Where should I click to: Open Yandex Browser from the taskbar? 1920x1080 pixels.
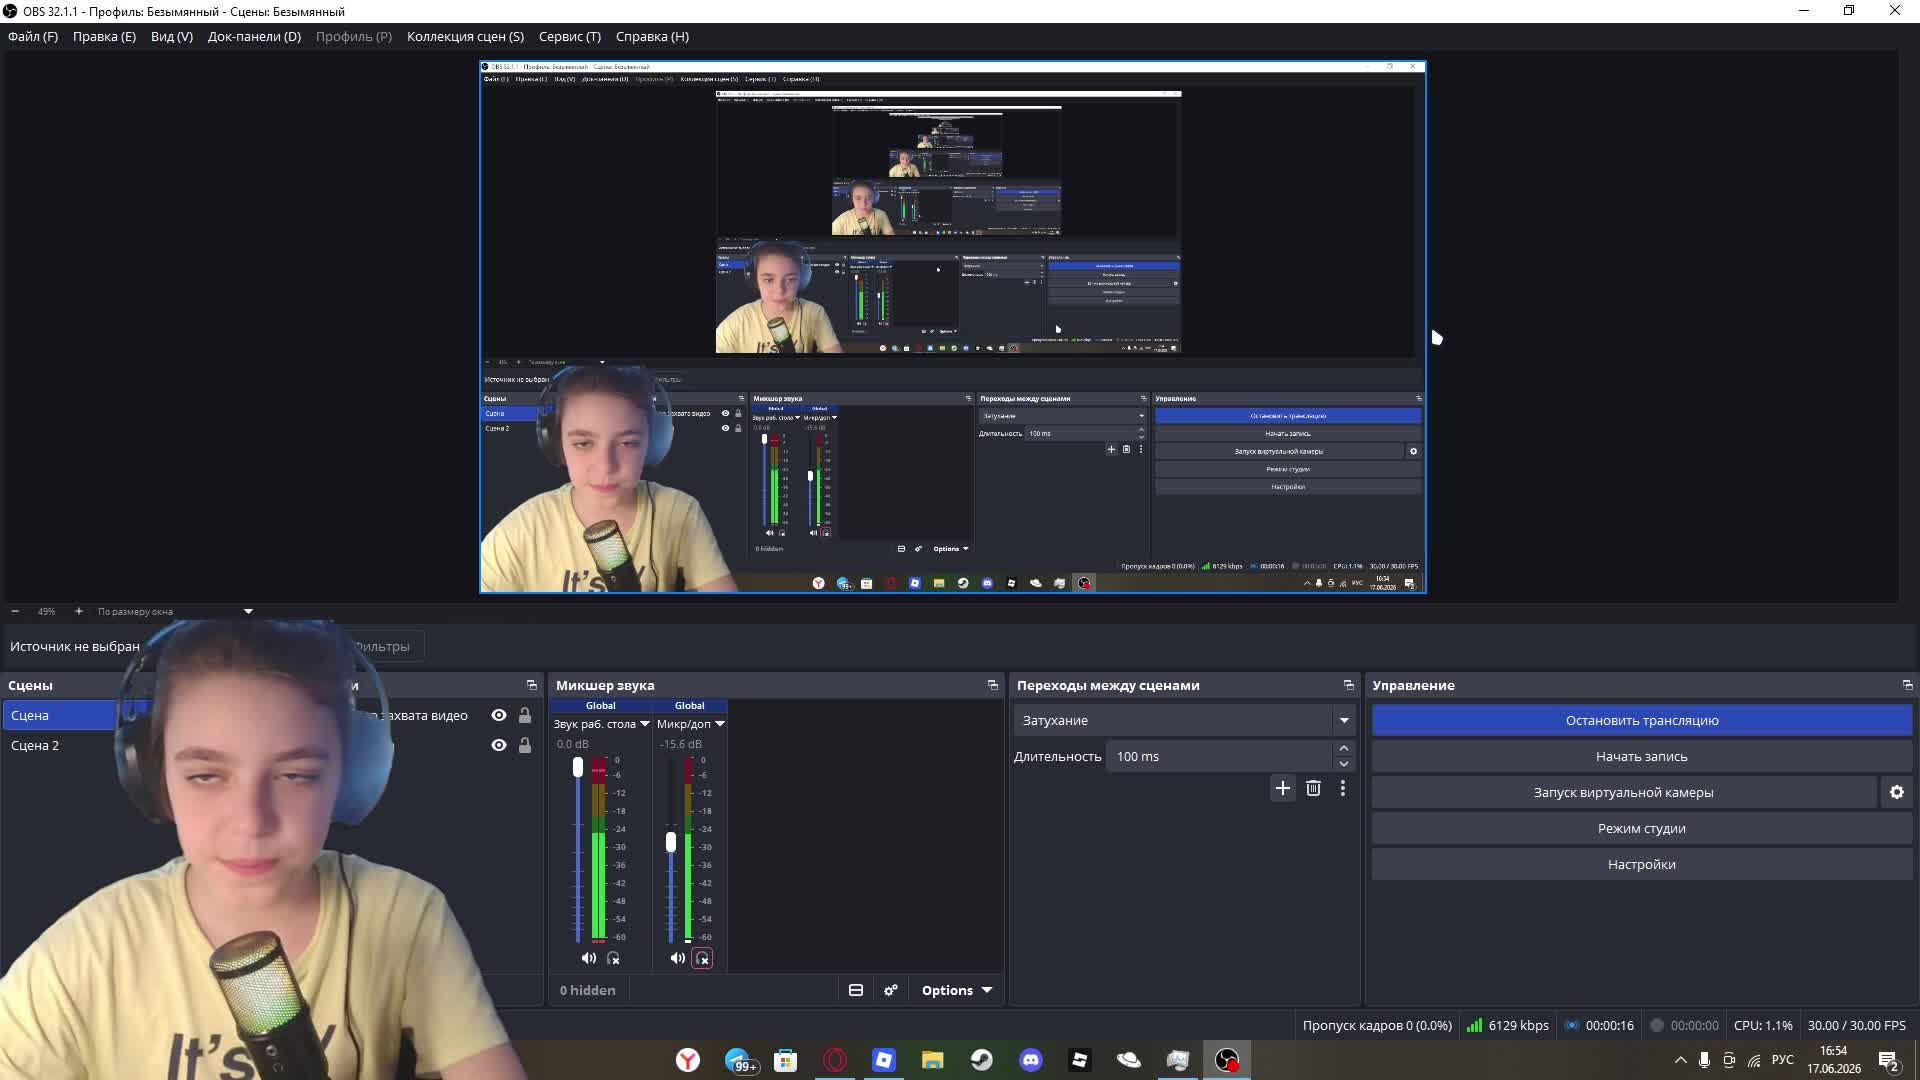click(688, 1060)
